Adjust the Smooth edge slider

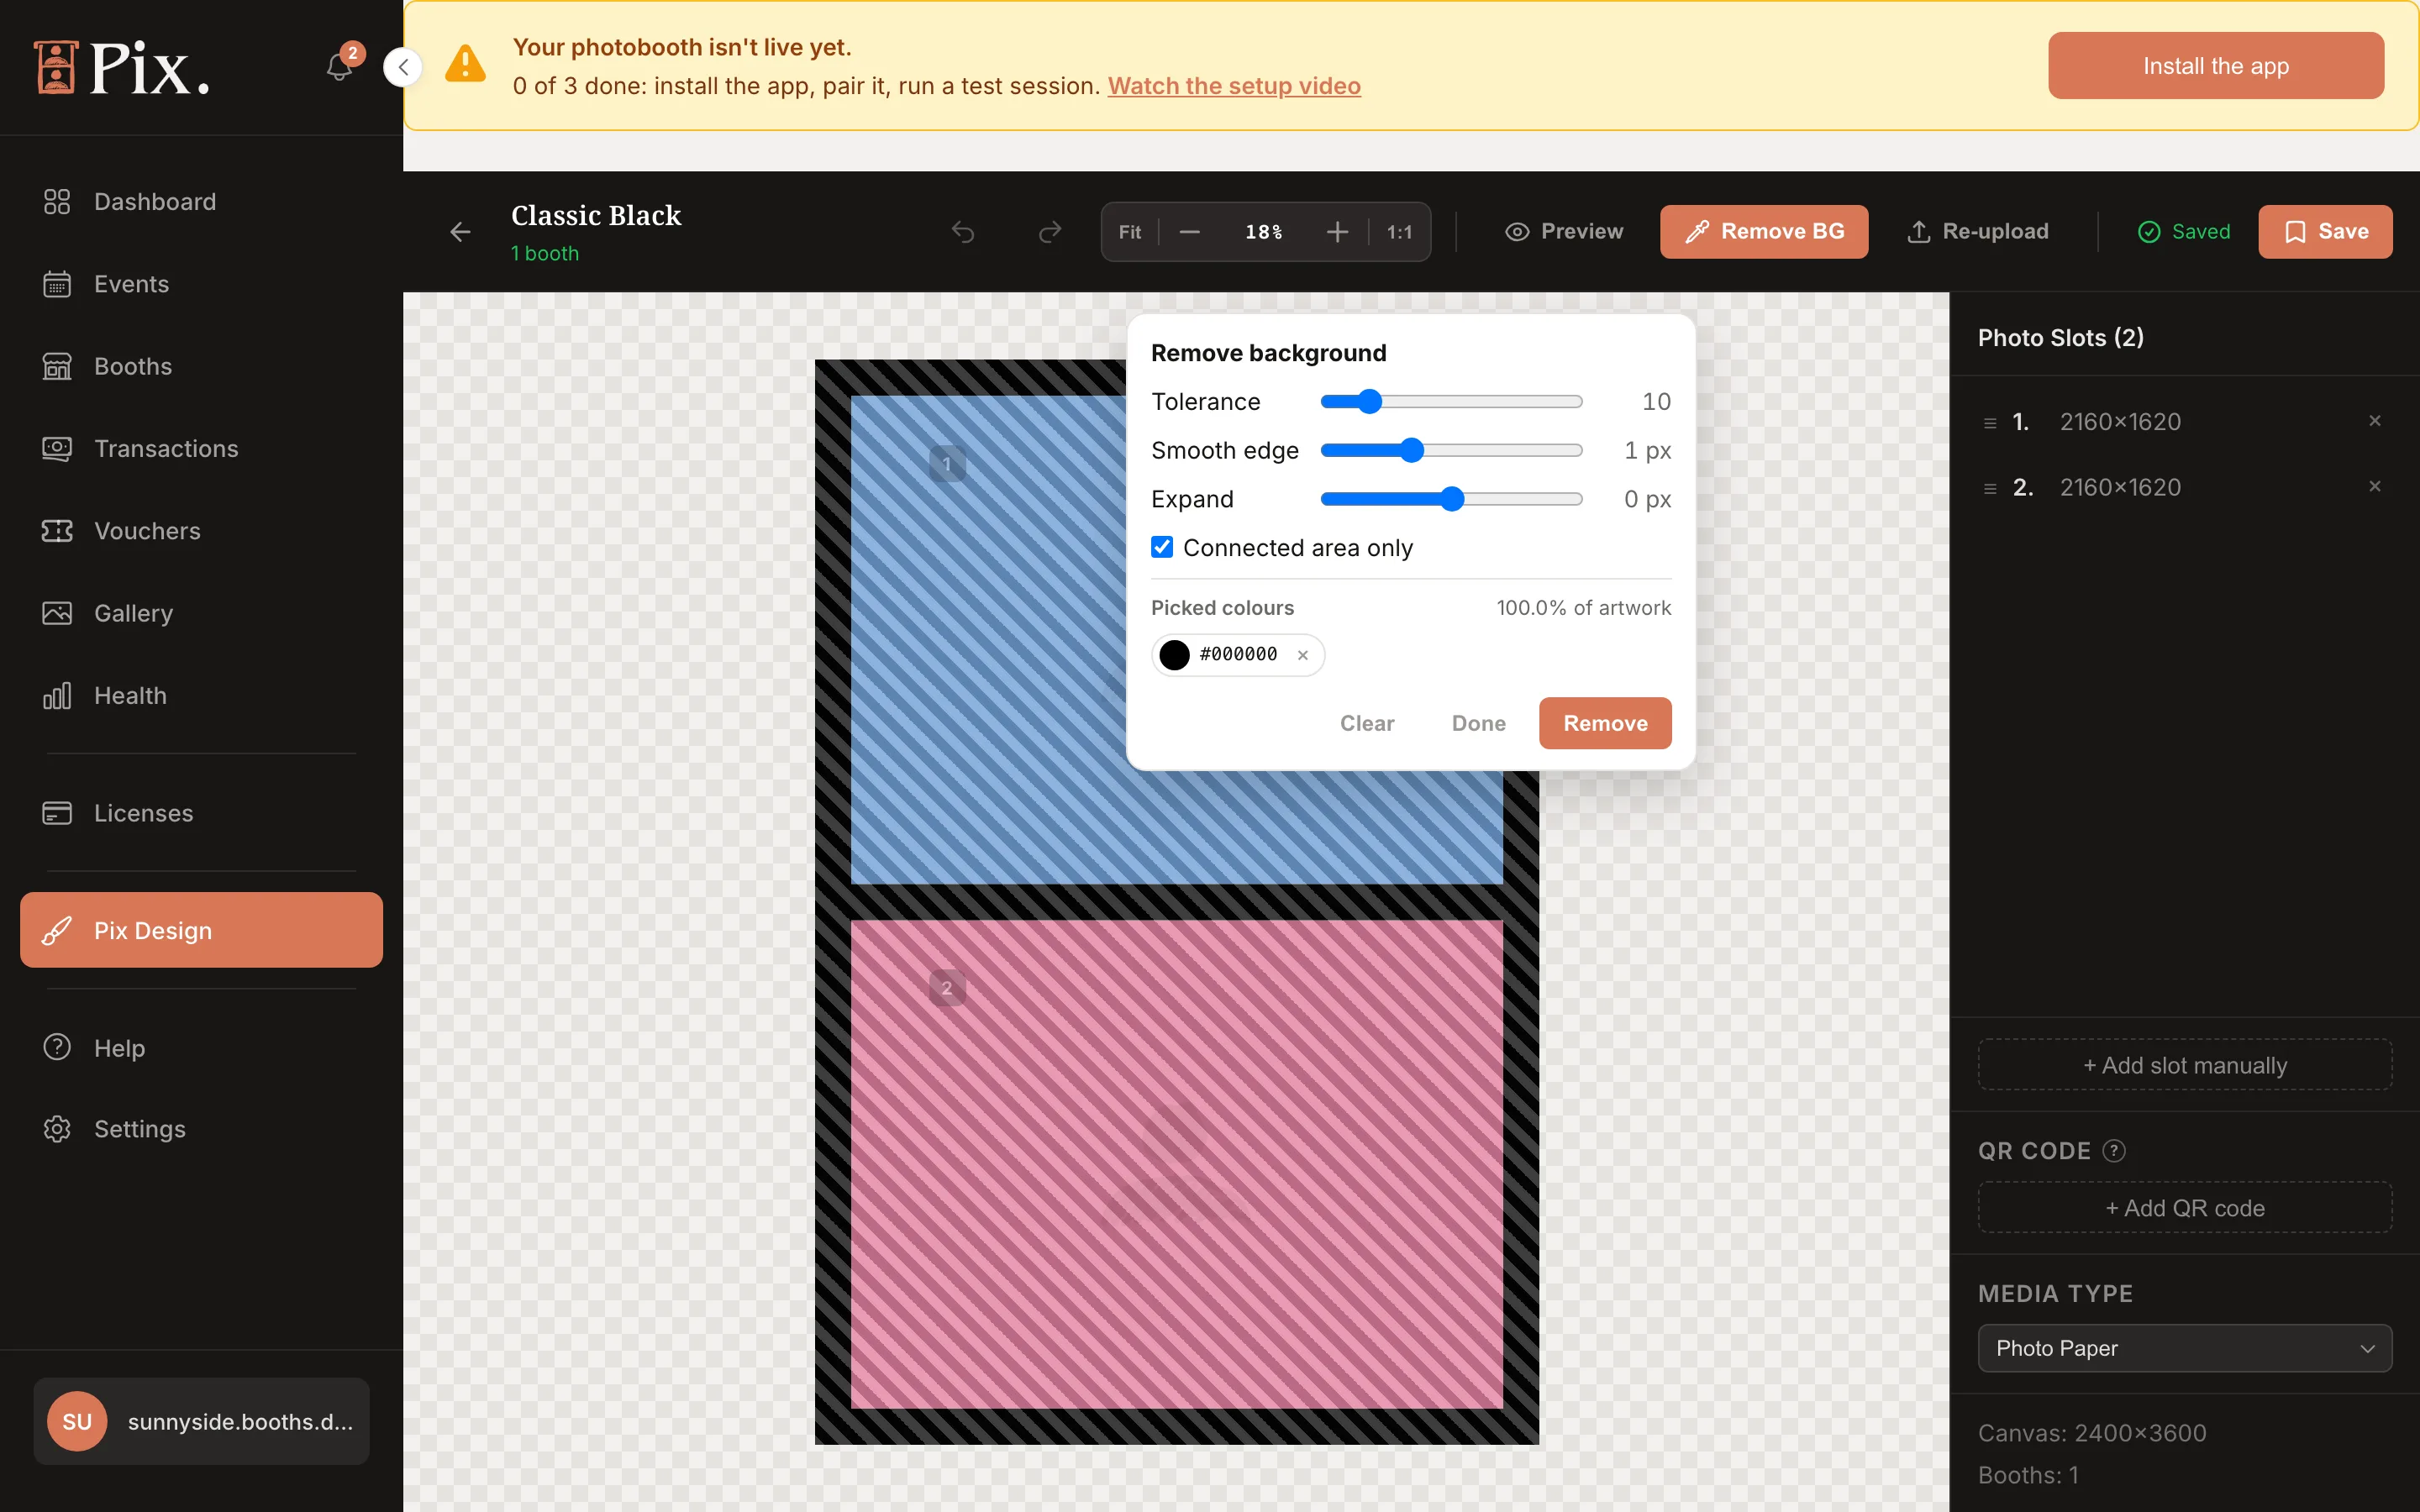[1451, 450]
